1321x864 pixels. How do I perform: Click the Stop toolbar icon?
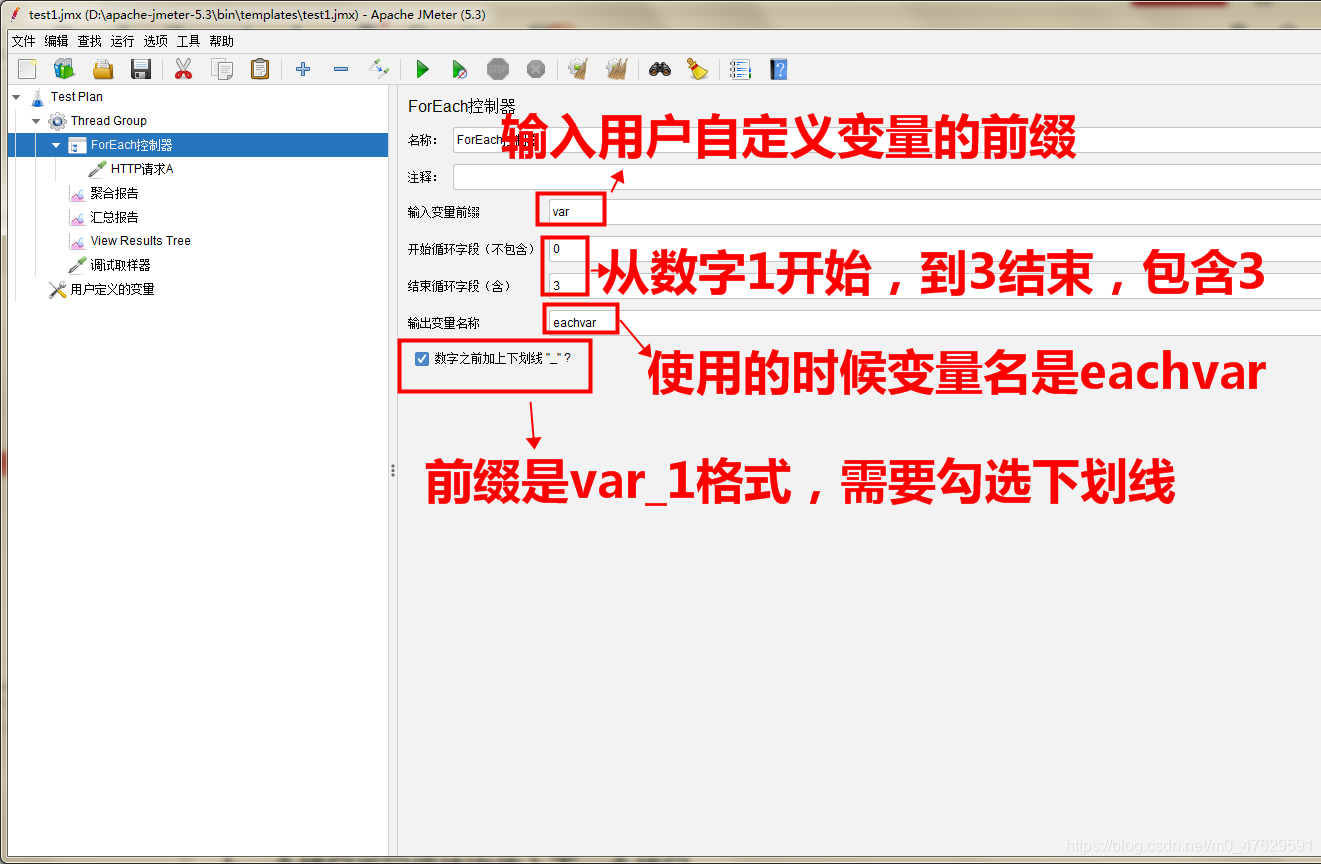tap(498, 69)
